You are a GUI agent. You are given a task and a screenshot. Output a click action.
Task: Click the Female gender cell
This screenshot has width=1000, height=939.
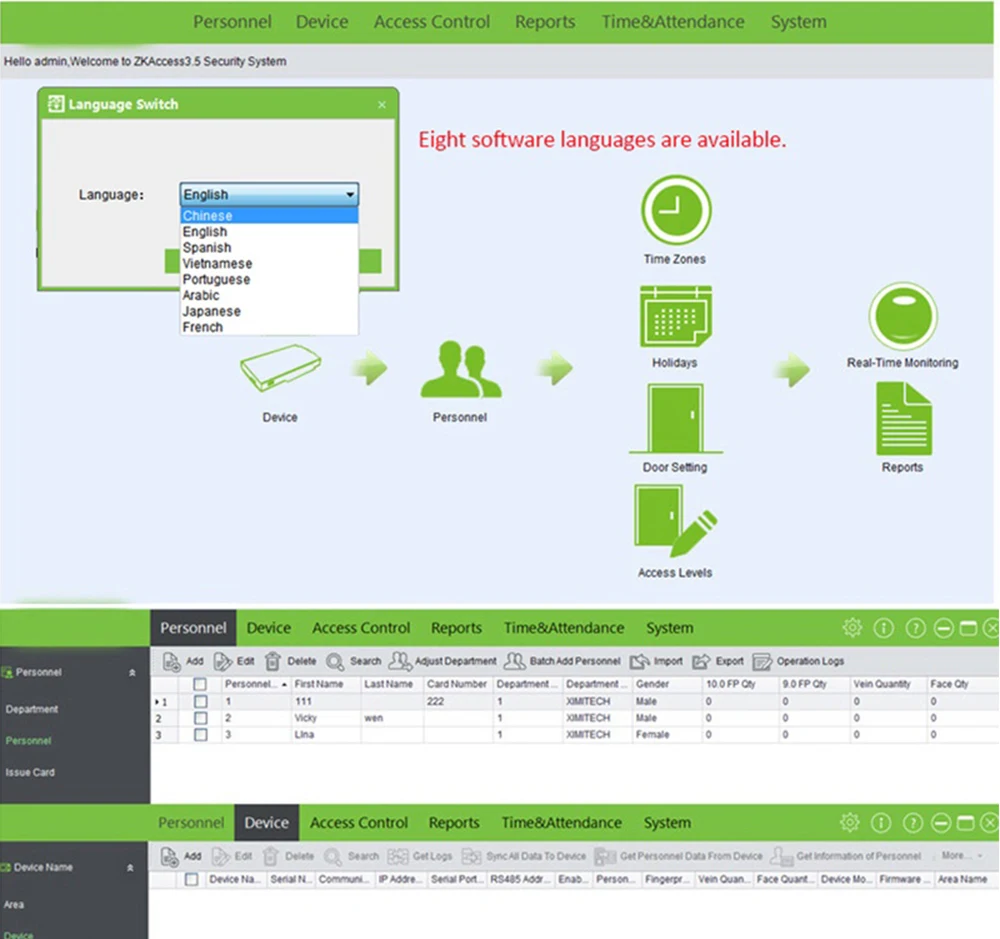tap(668, 735)
